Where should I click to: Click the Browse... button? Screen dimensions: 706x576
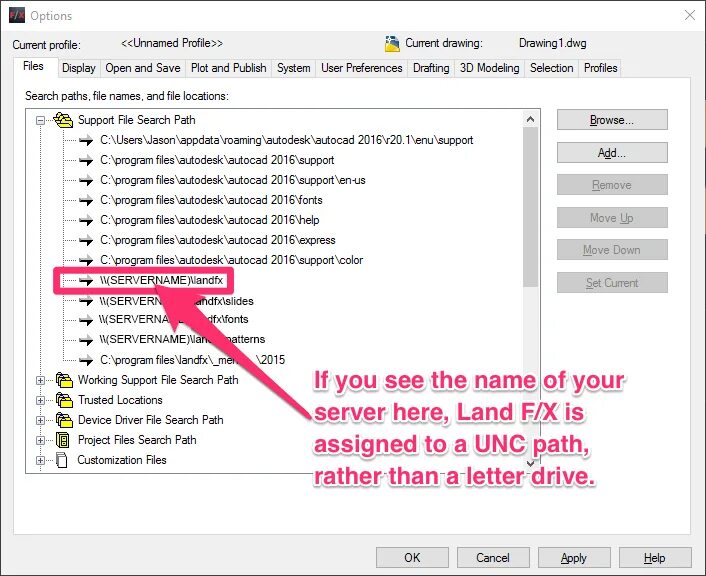click(x=612, y=120)
